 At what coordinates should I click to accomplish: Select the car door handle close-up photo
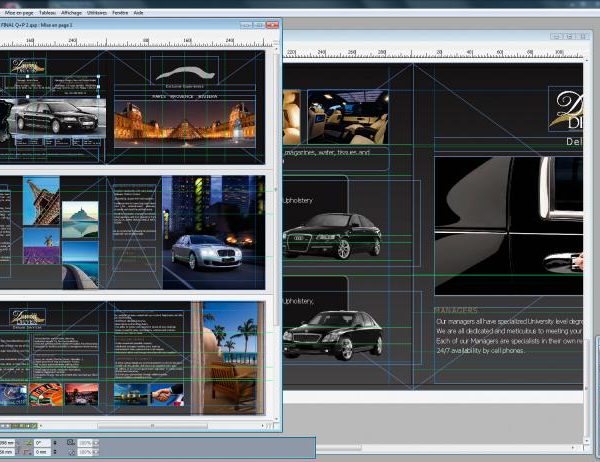tap(509, 225)
